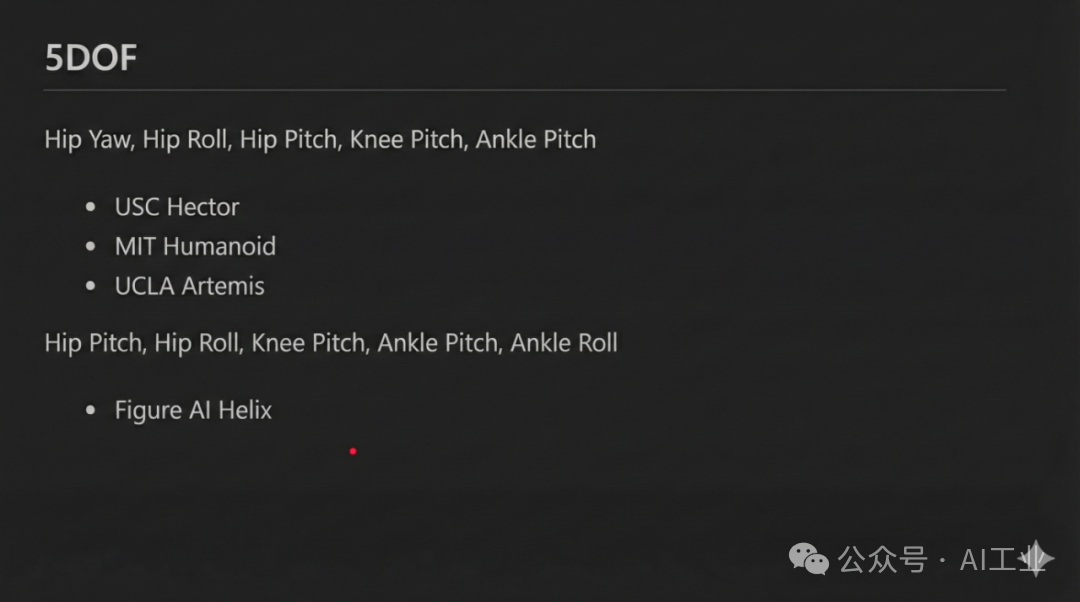Click Ankle Pitch ending the first joint list
Image resolution: width=1080 pixels, height=602 pixels.
click(x=536, y=139)
